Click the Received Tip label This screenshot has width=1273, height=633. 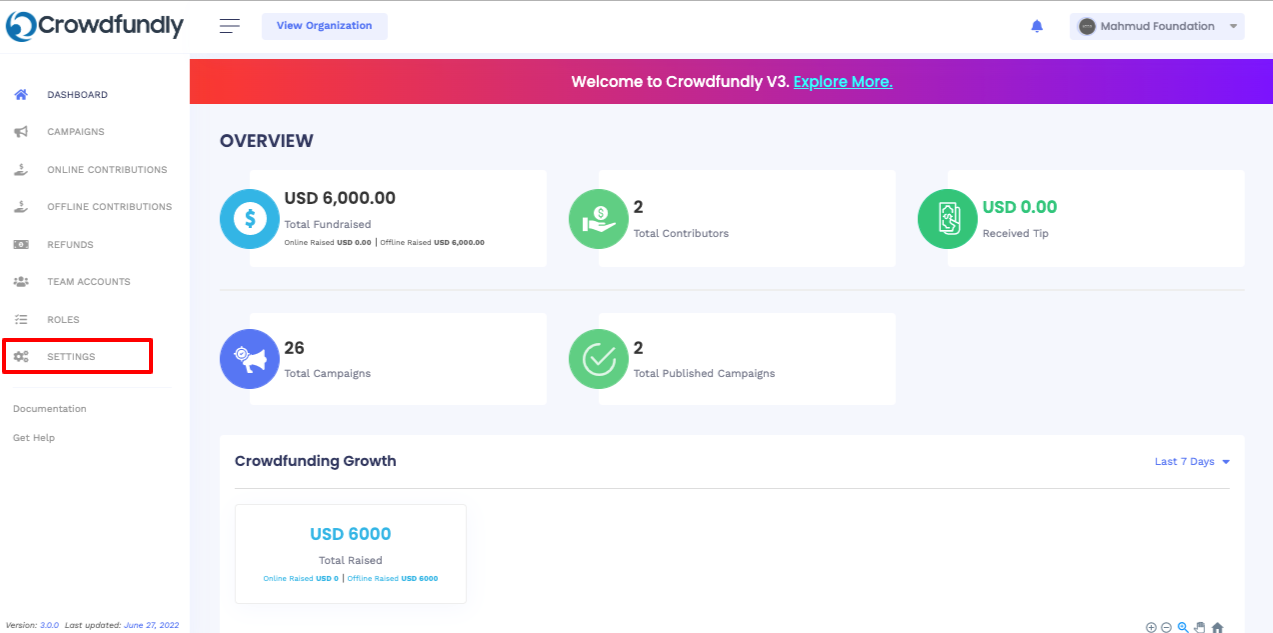pos(1016,233)
